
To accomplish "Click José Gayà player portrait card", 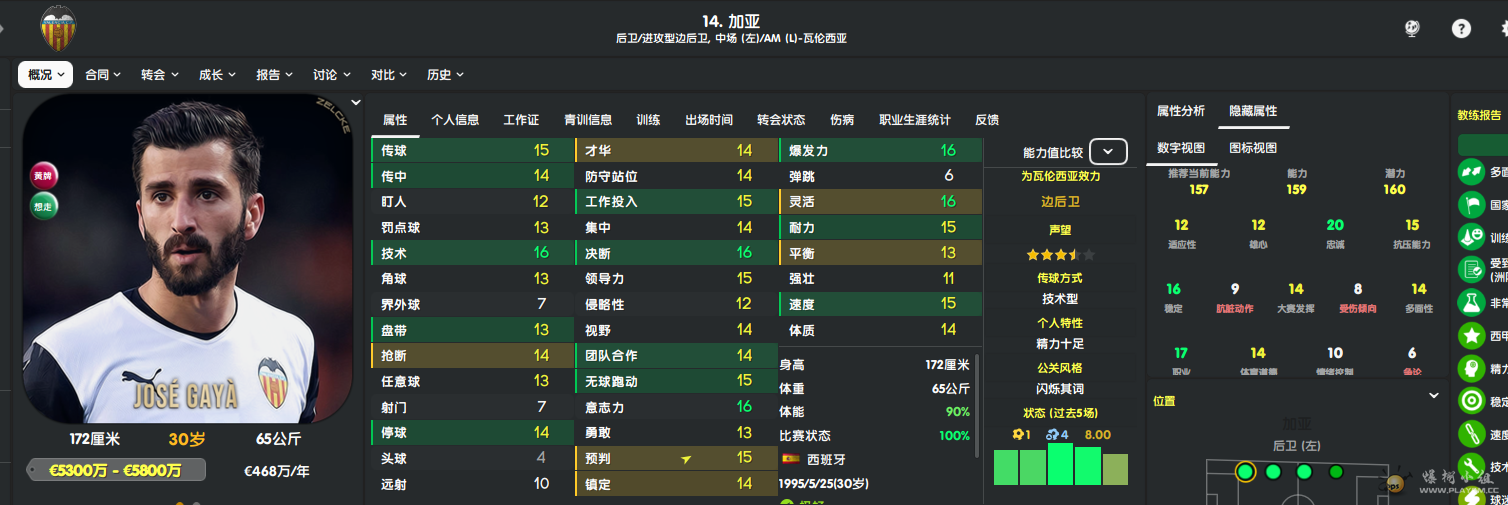I will click(187, 260).
